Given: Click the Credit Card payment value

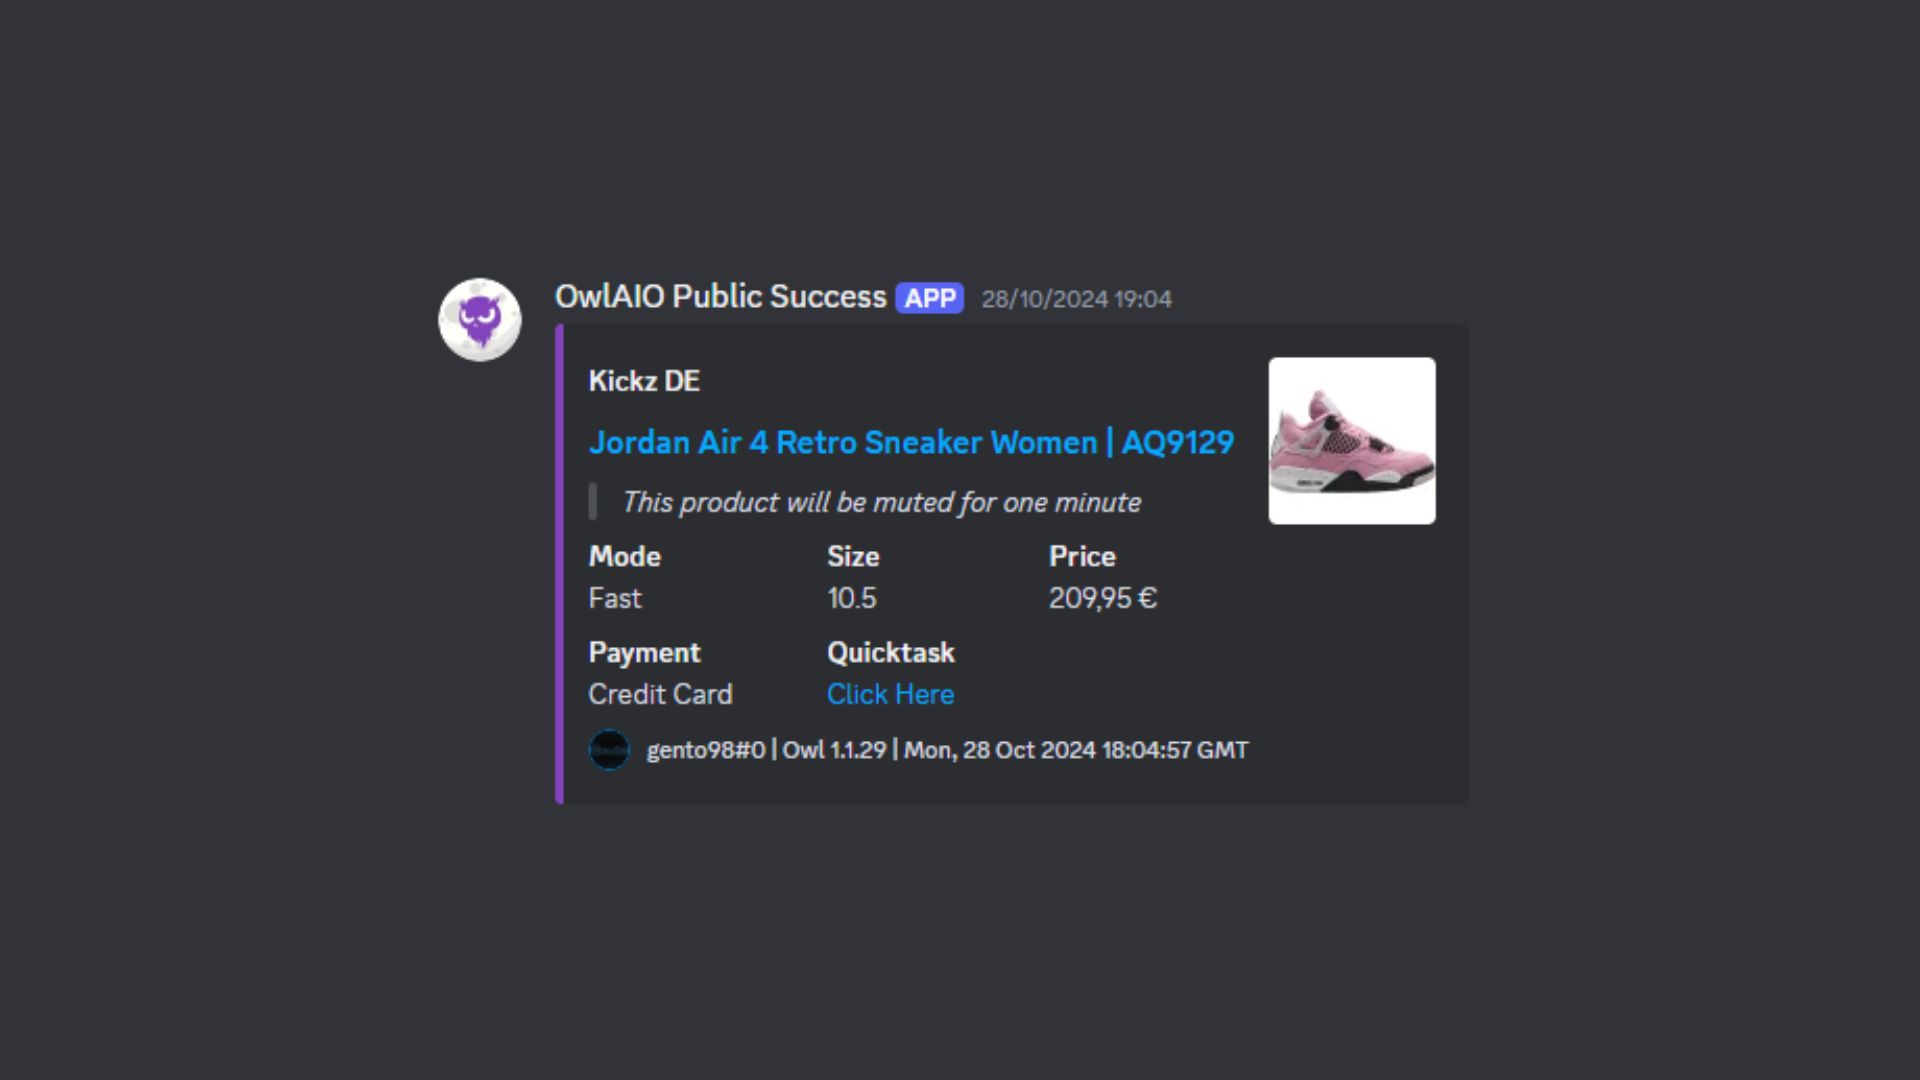Looking at the screenshot, I should click(x=660, y=694).
